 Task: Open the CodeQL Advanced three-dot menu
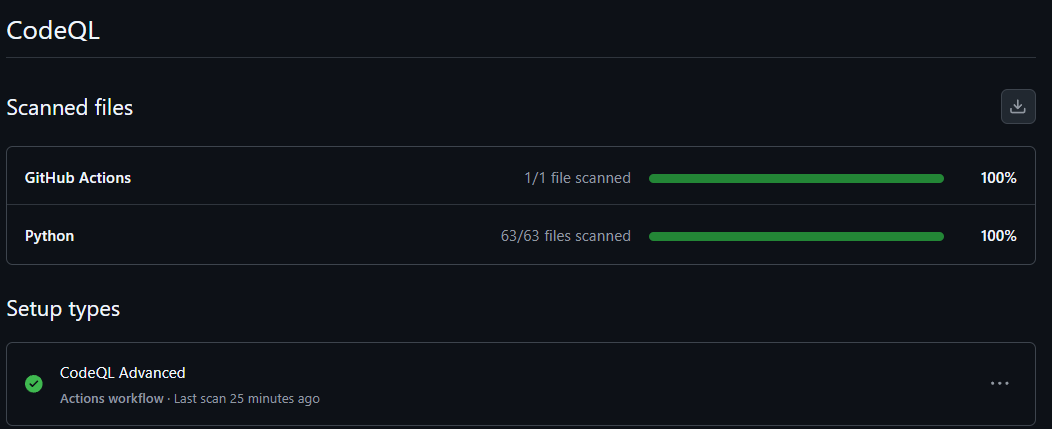[x=999, y=383]
